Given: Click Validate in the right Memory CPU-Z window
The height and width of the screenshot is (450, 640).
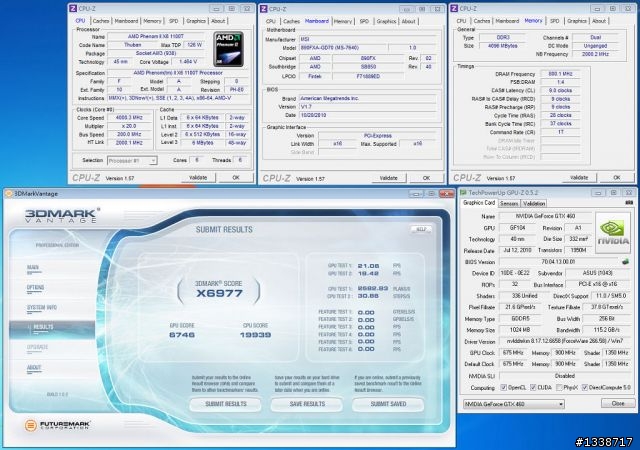Looking at the screenshot, I should point(579,178).
